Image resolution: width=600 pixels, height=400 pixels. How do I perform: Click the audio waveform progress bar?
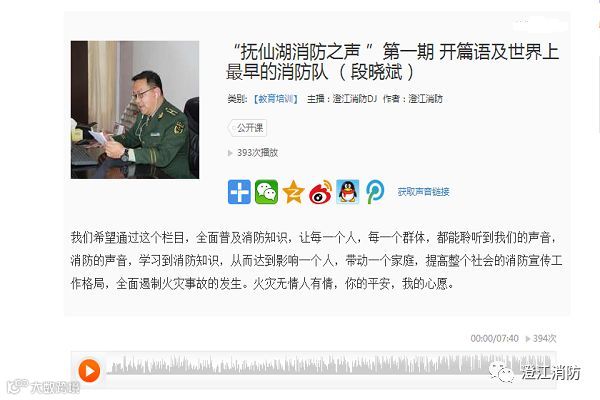click(x=331, y=366)
